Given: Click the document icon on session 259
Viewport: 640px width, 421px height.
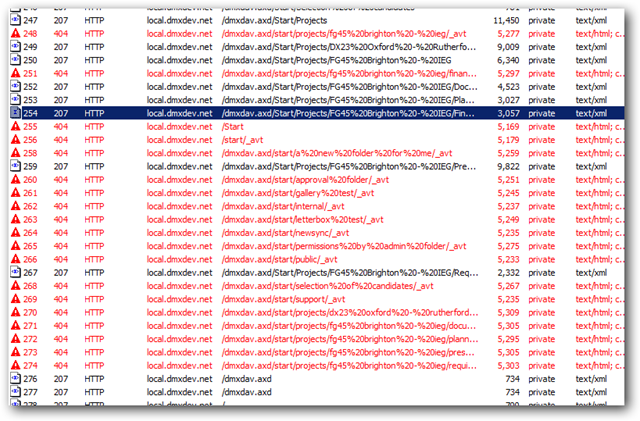Looking at the screenshot, I should pos(16,166).
